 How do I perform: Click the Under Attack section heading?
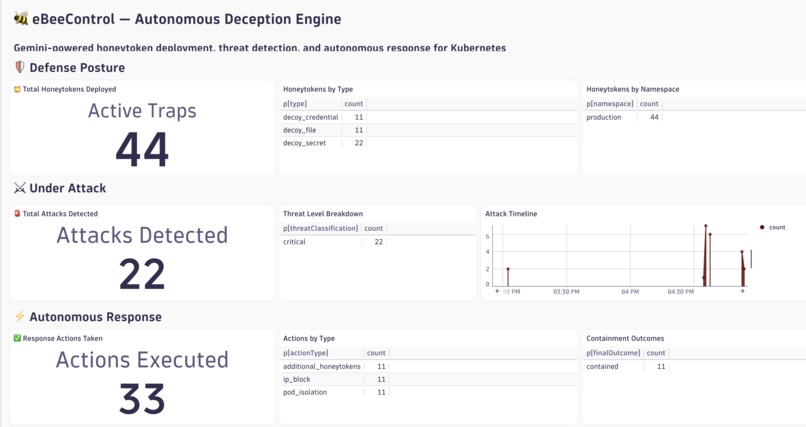(x=68, y=188)
